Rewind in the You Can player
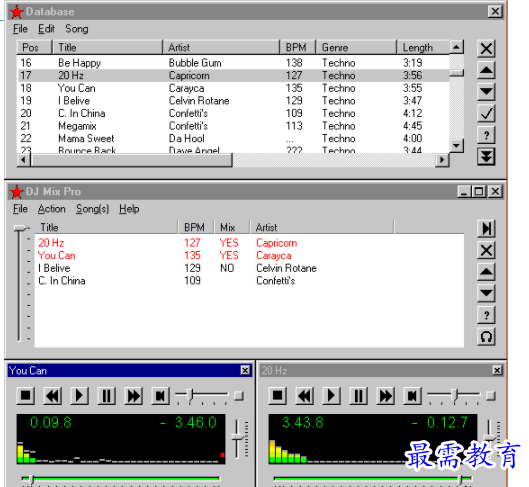529x487 pixels. pyautogui.click(x=53, y=395)
